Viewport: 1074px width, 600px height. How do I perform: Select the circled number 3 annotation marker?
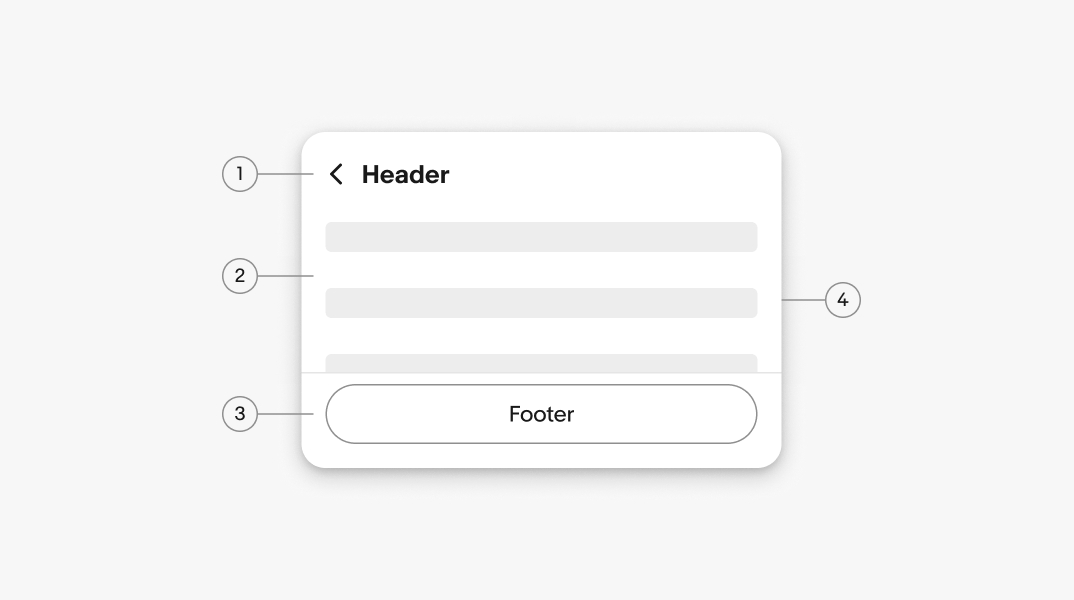pyautogui.click(x=240, y=413)
